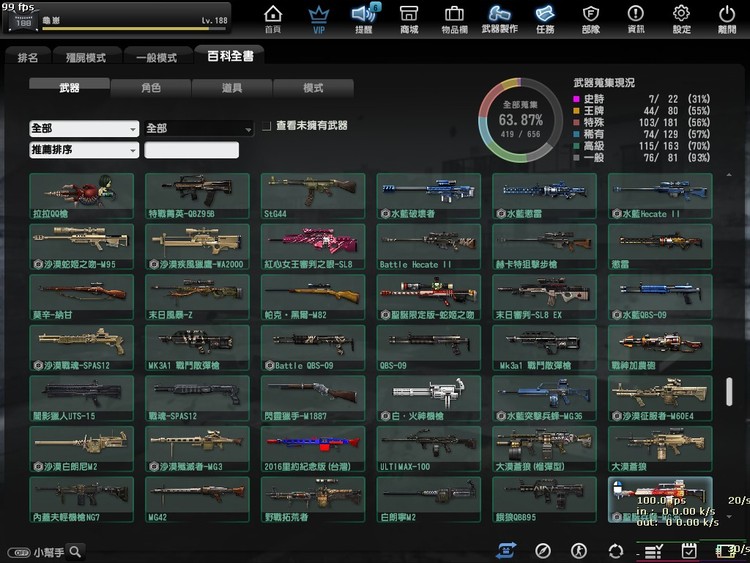750x563 pixels.
Task: Open the 末日風暴-Z weapon card
Action: pos(198,298)
